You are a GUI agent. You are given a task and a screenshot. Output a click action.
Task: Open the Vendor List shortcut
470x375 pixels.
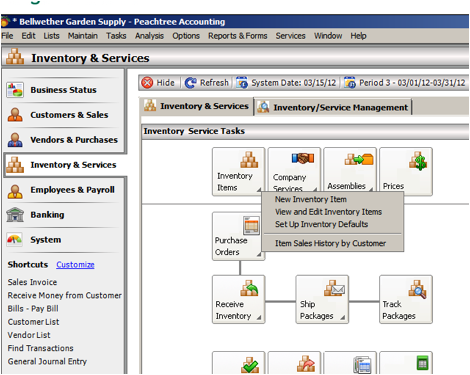[29, 335]
